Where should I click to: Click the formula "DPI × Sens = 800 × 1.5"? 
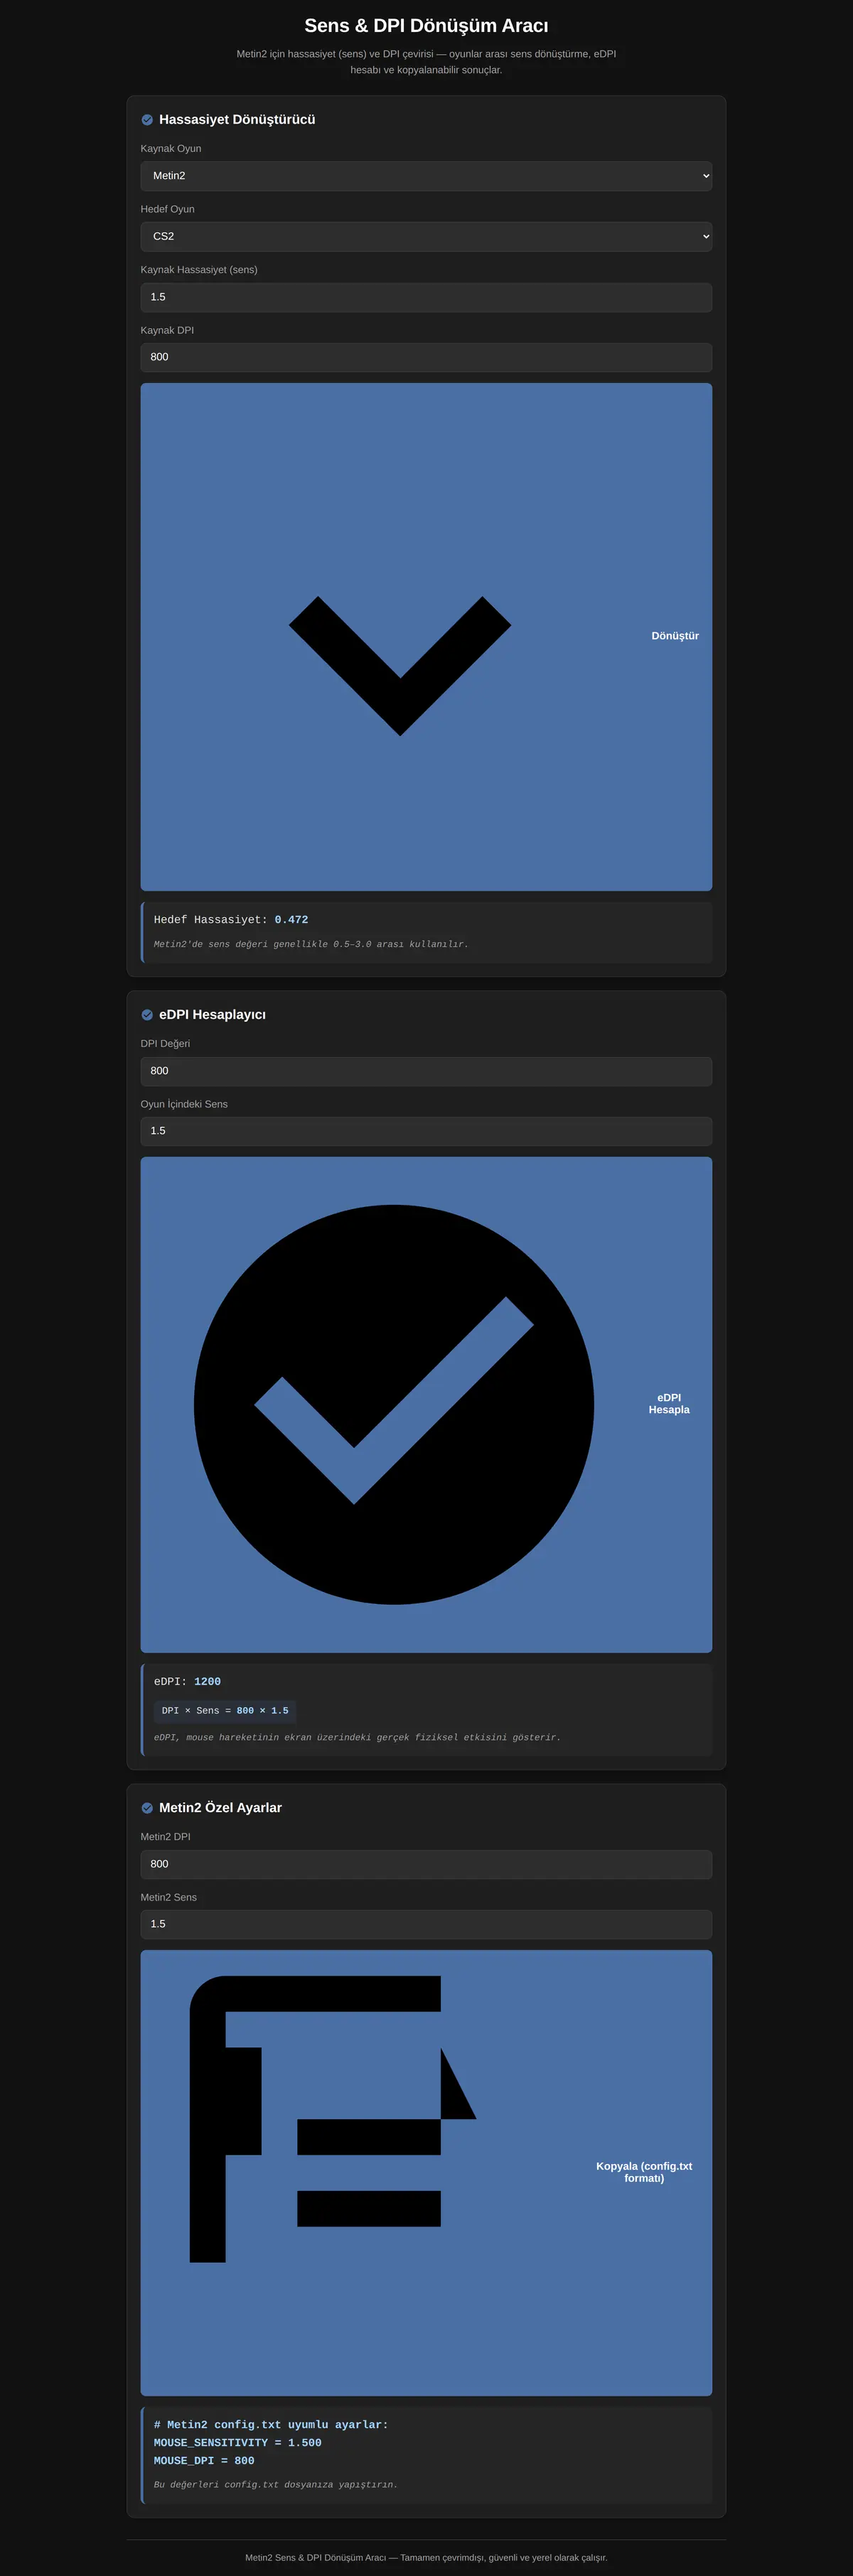(x=225, y=1711)
